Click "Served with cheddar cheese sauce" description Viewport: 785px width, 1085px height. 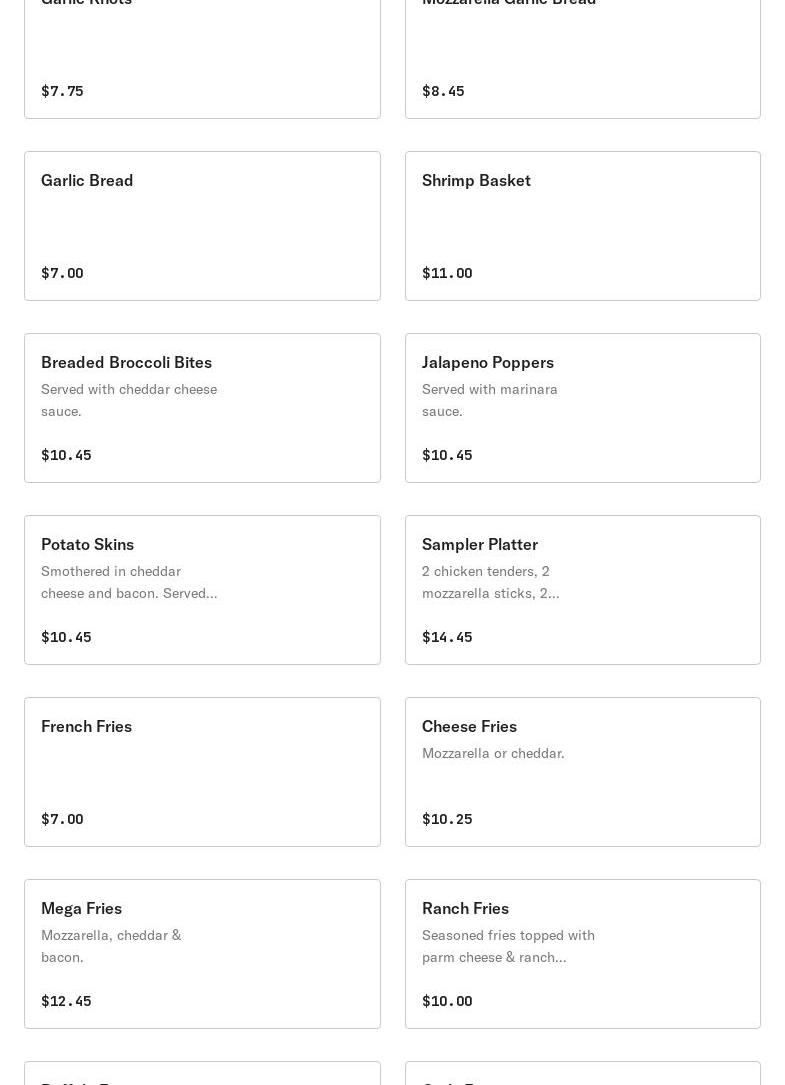coord(129,400)
